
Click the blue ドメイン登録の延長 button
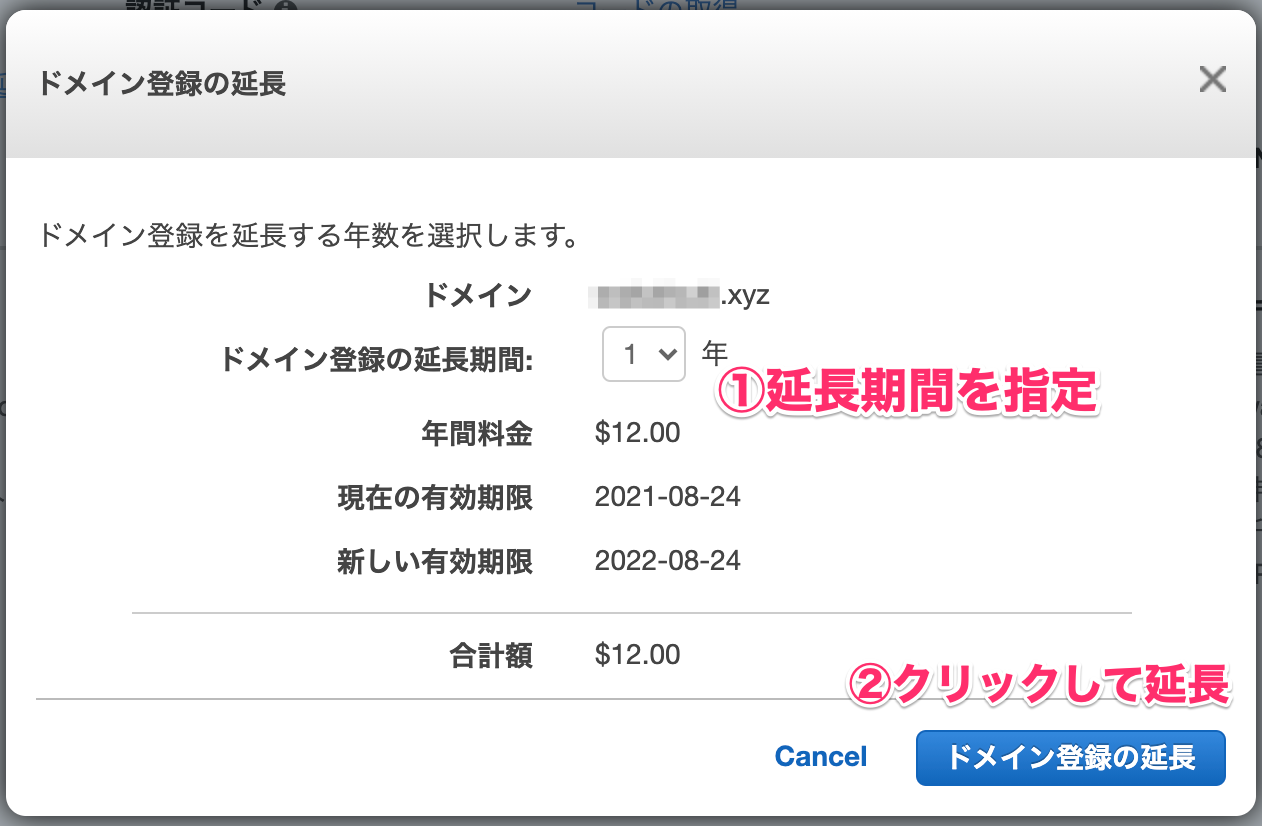pos(1071,757)
